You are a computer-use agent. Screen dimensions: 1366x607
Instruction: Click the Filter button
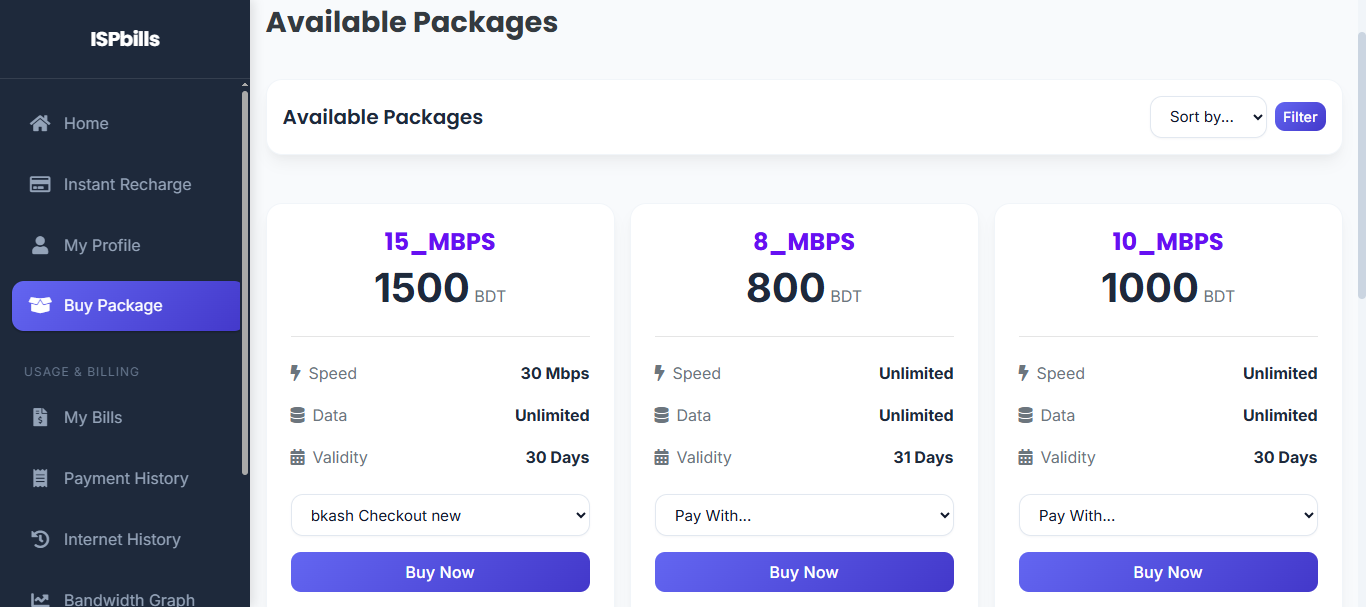(1300, 116)
